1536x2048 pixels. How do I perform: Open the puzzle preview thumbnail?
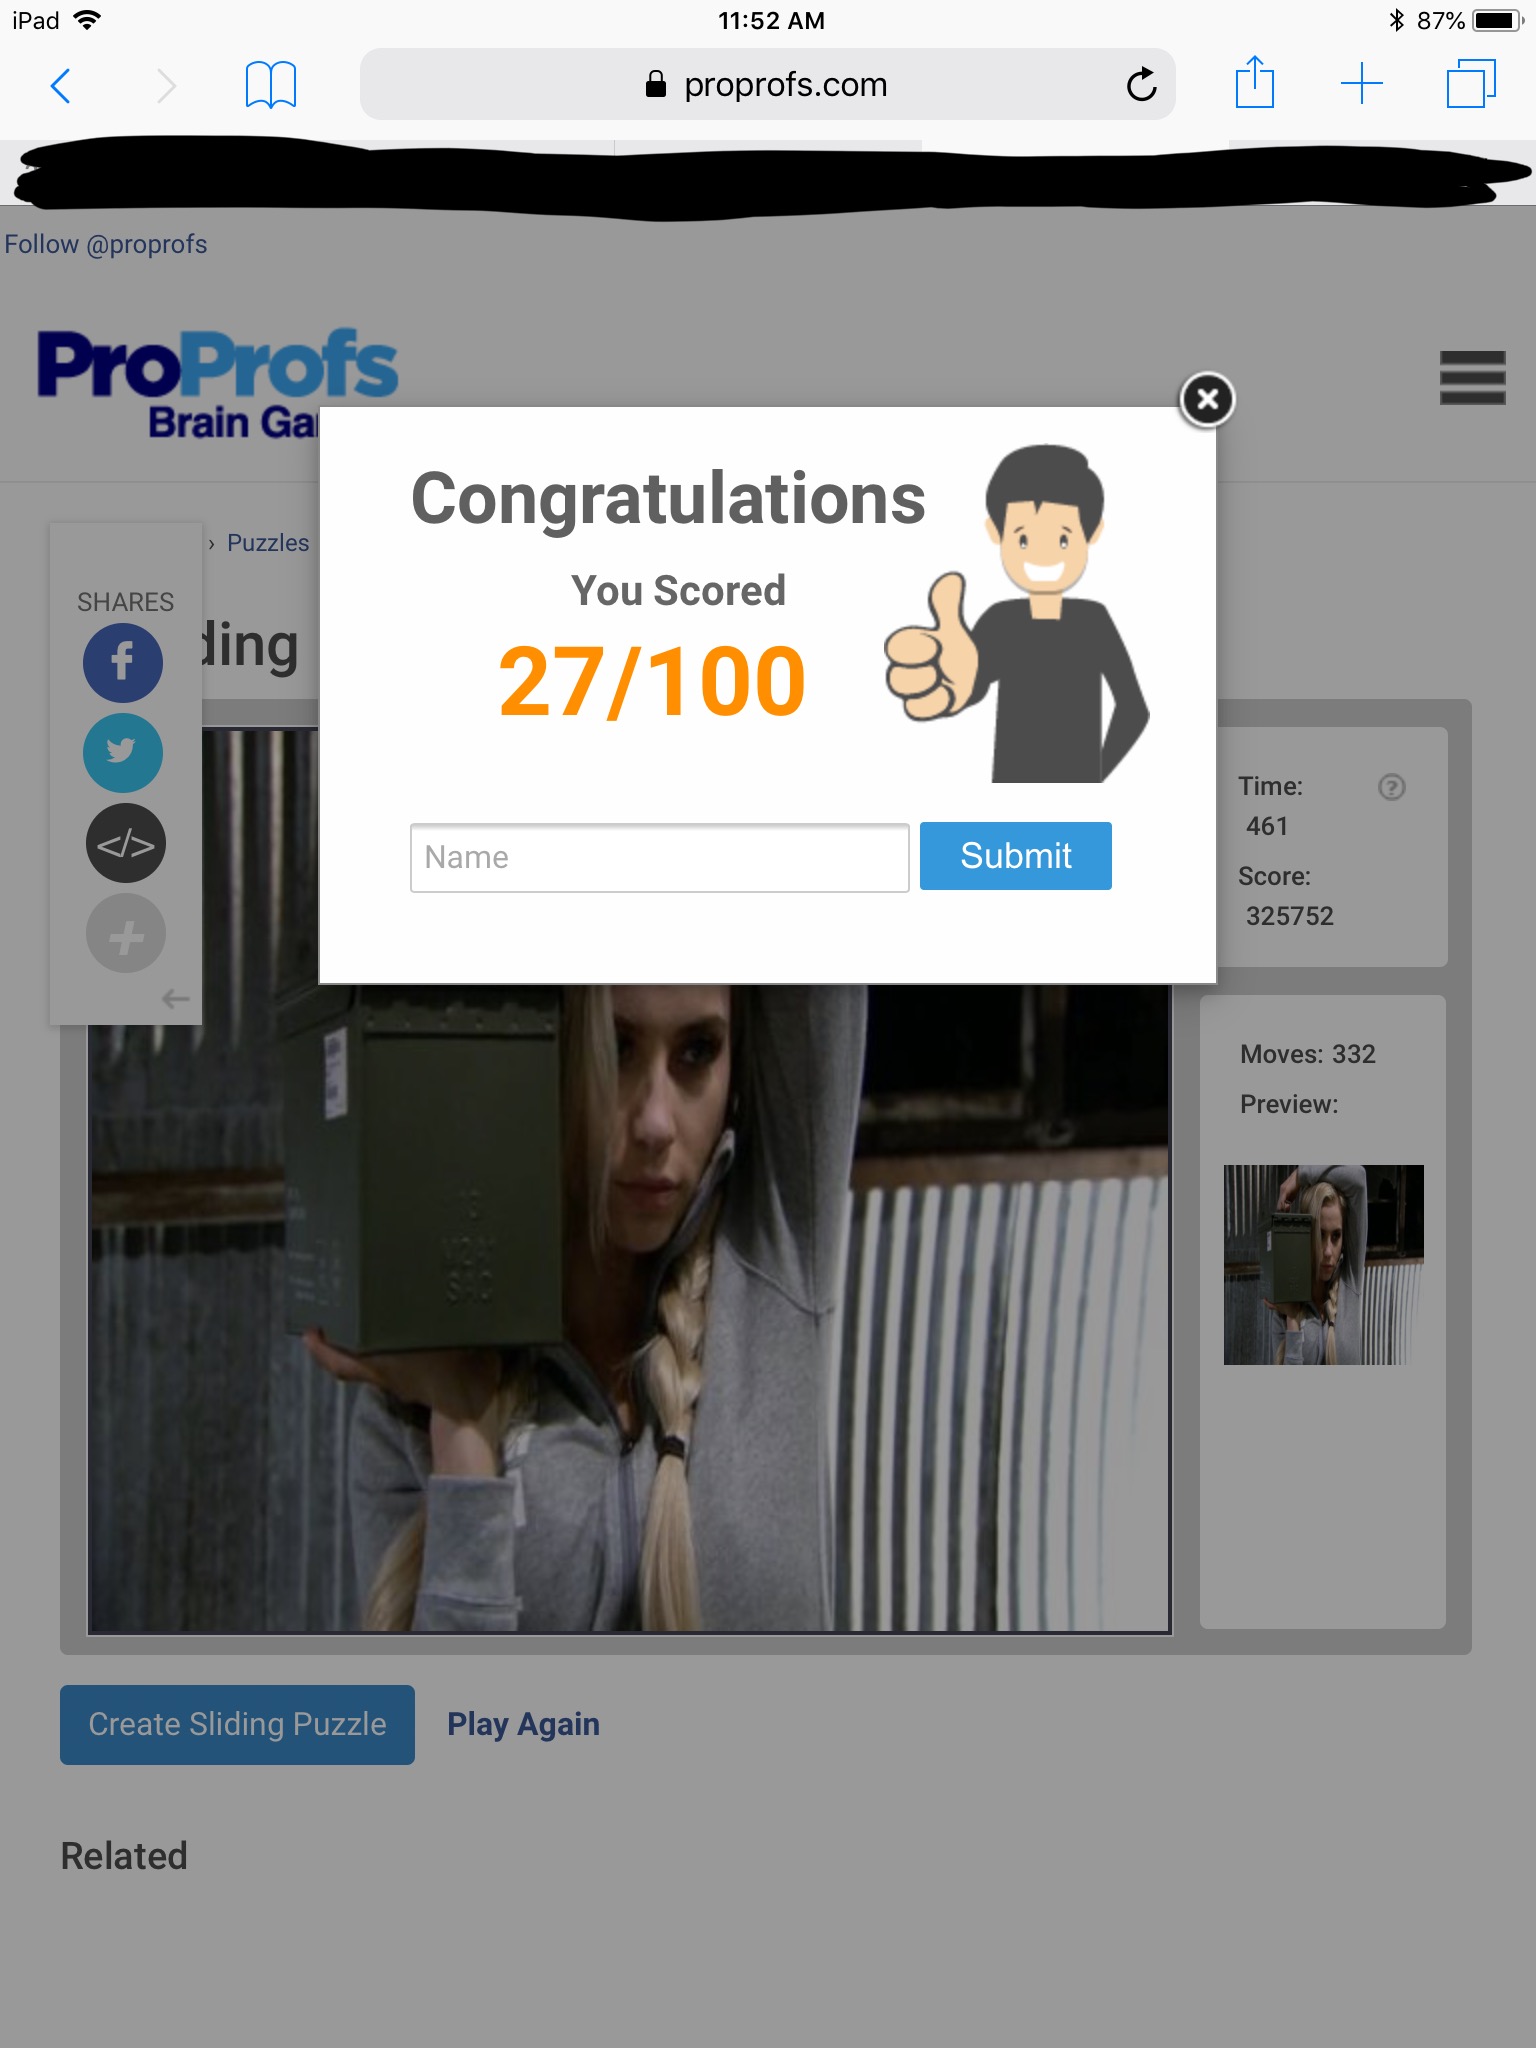click(1323, 1264)
